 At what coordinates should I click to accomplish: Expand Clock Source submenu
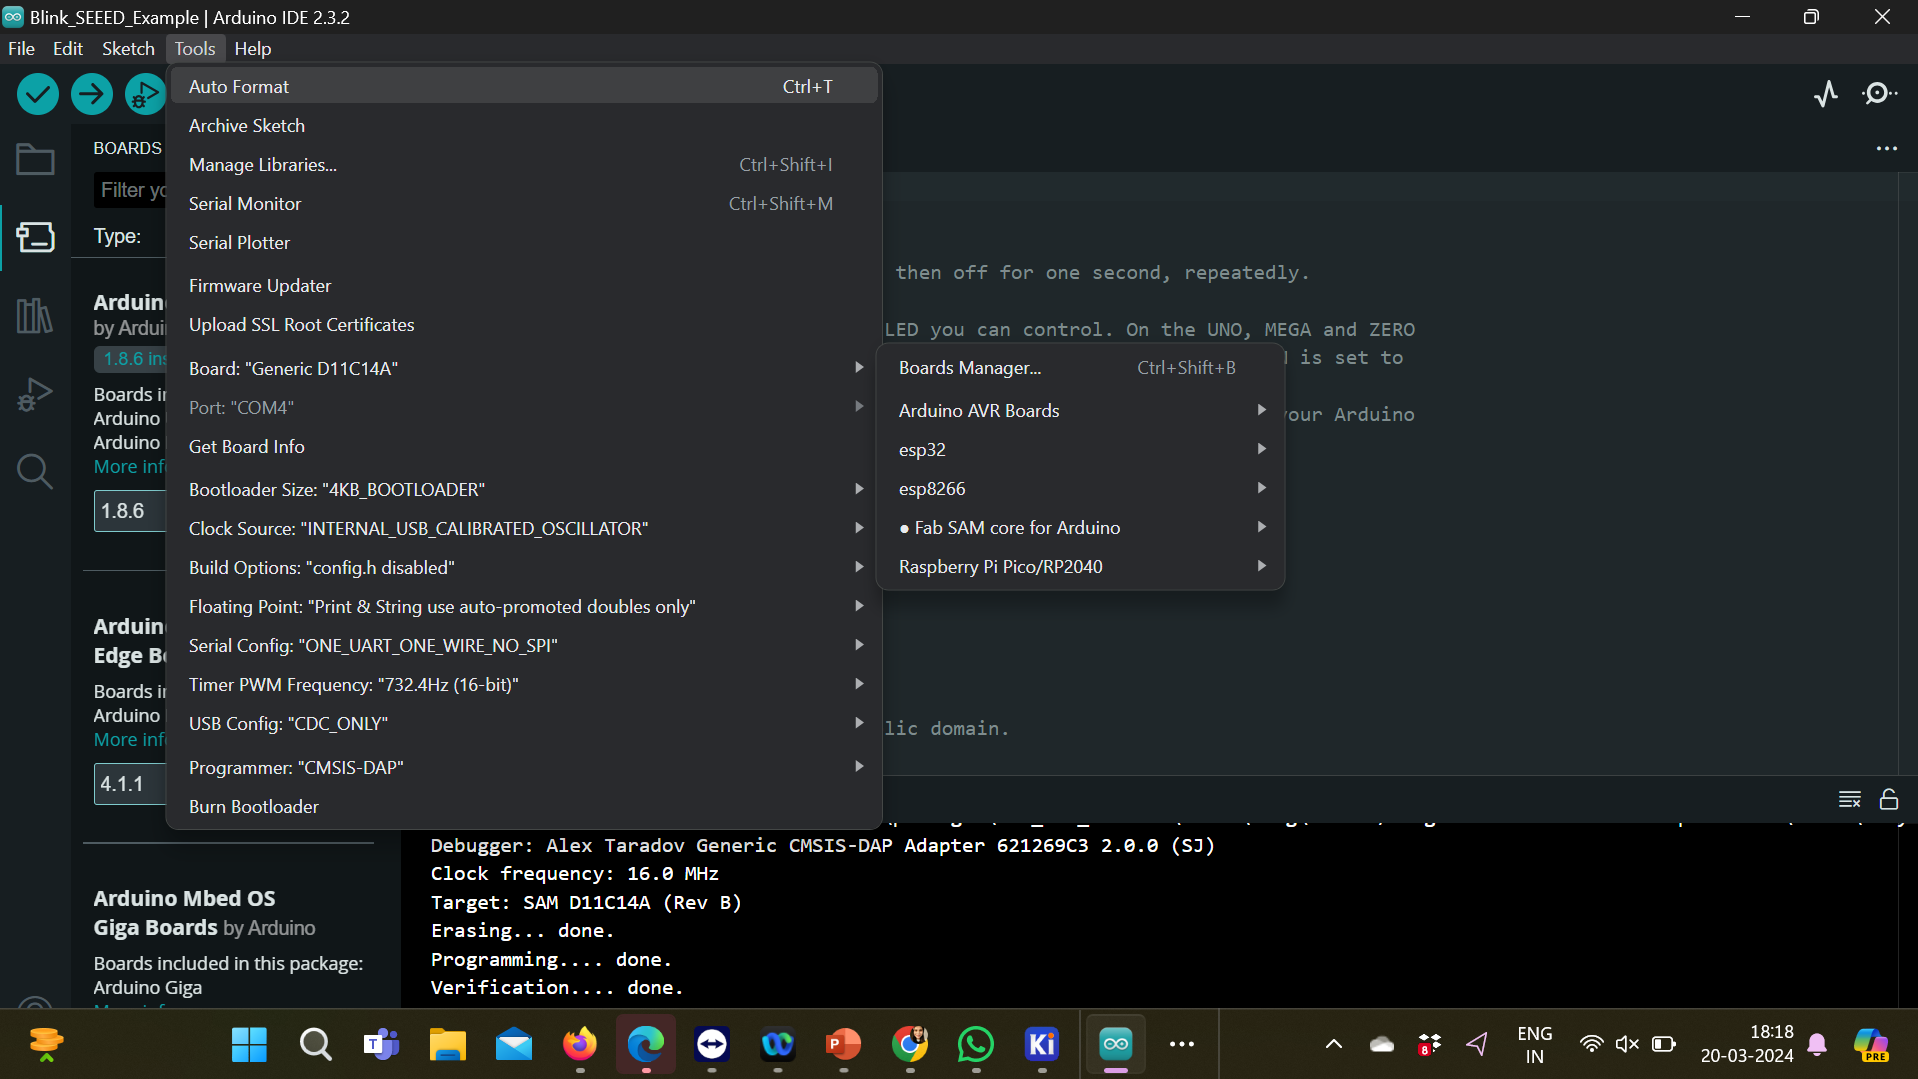524,528
